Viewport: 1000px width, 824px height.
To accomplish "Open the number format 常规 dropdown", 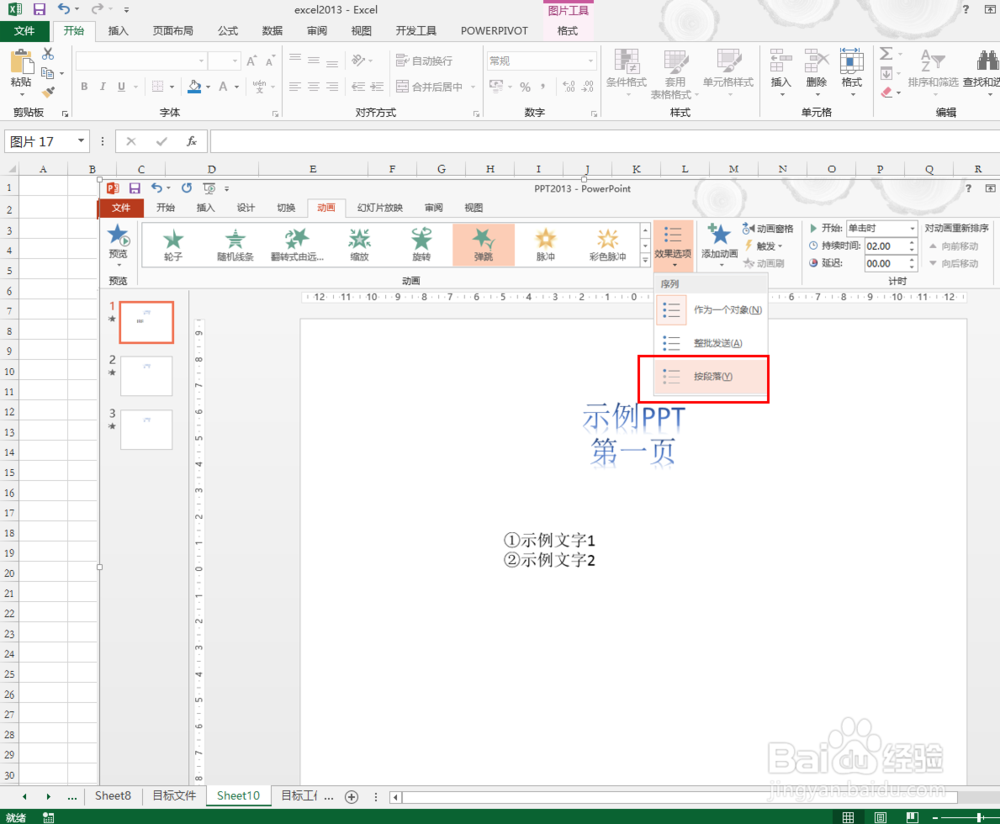I will click(x=591, y=61).
